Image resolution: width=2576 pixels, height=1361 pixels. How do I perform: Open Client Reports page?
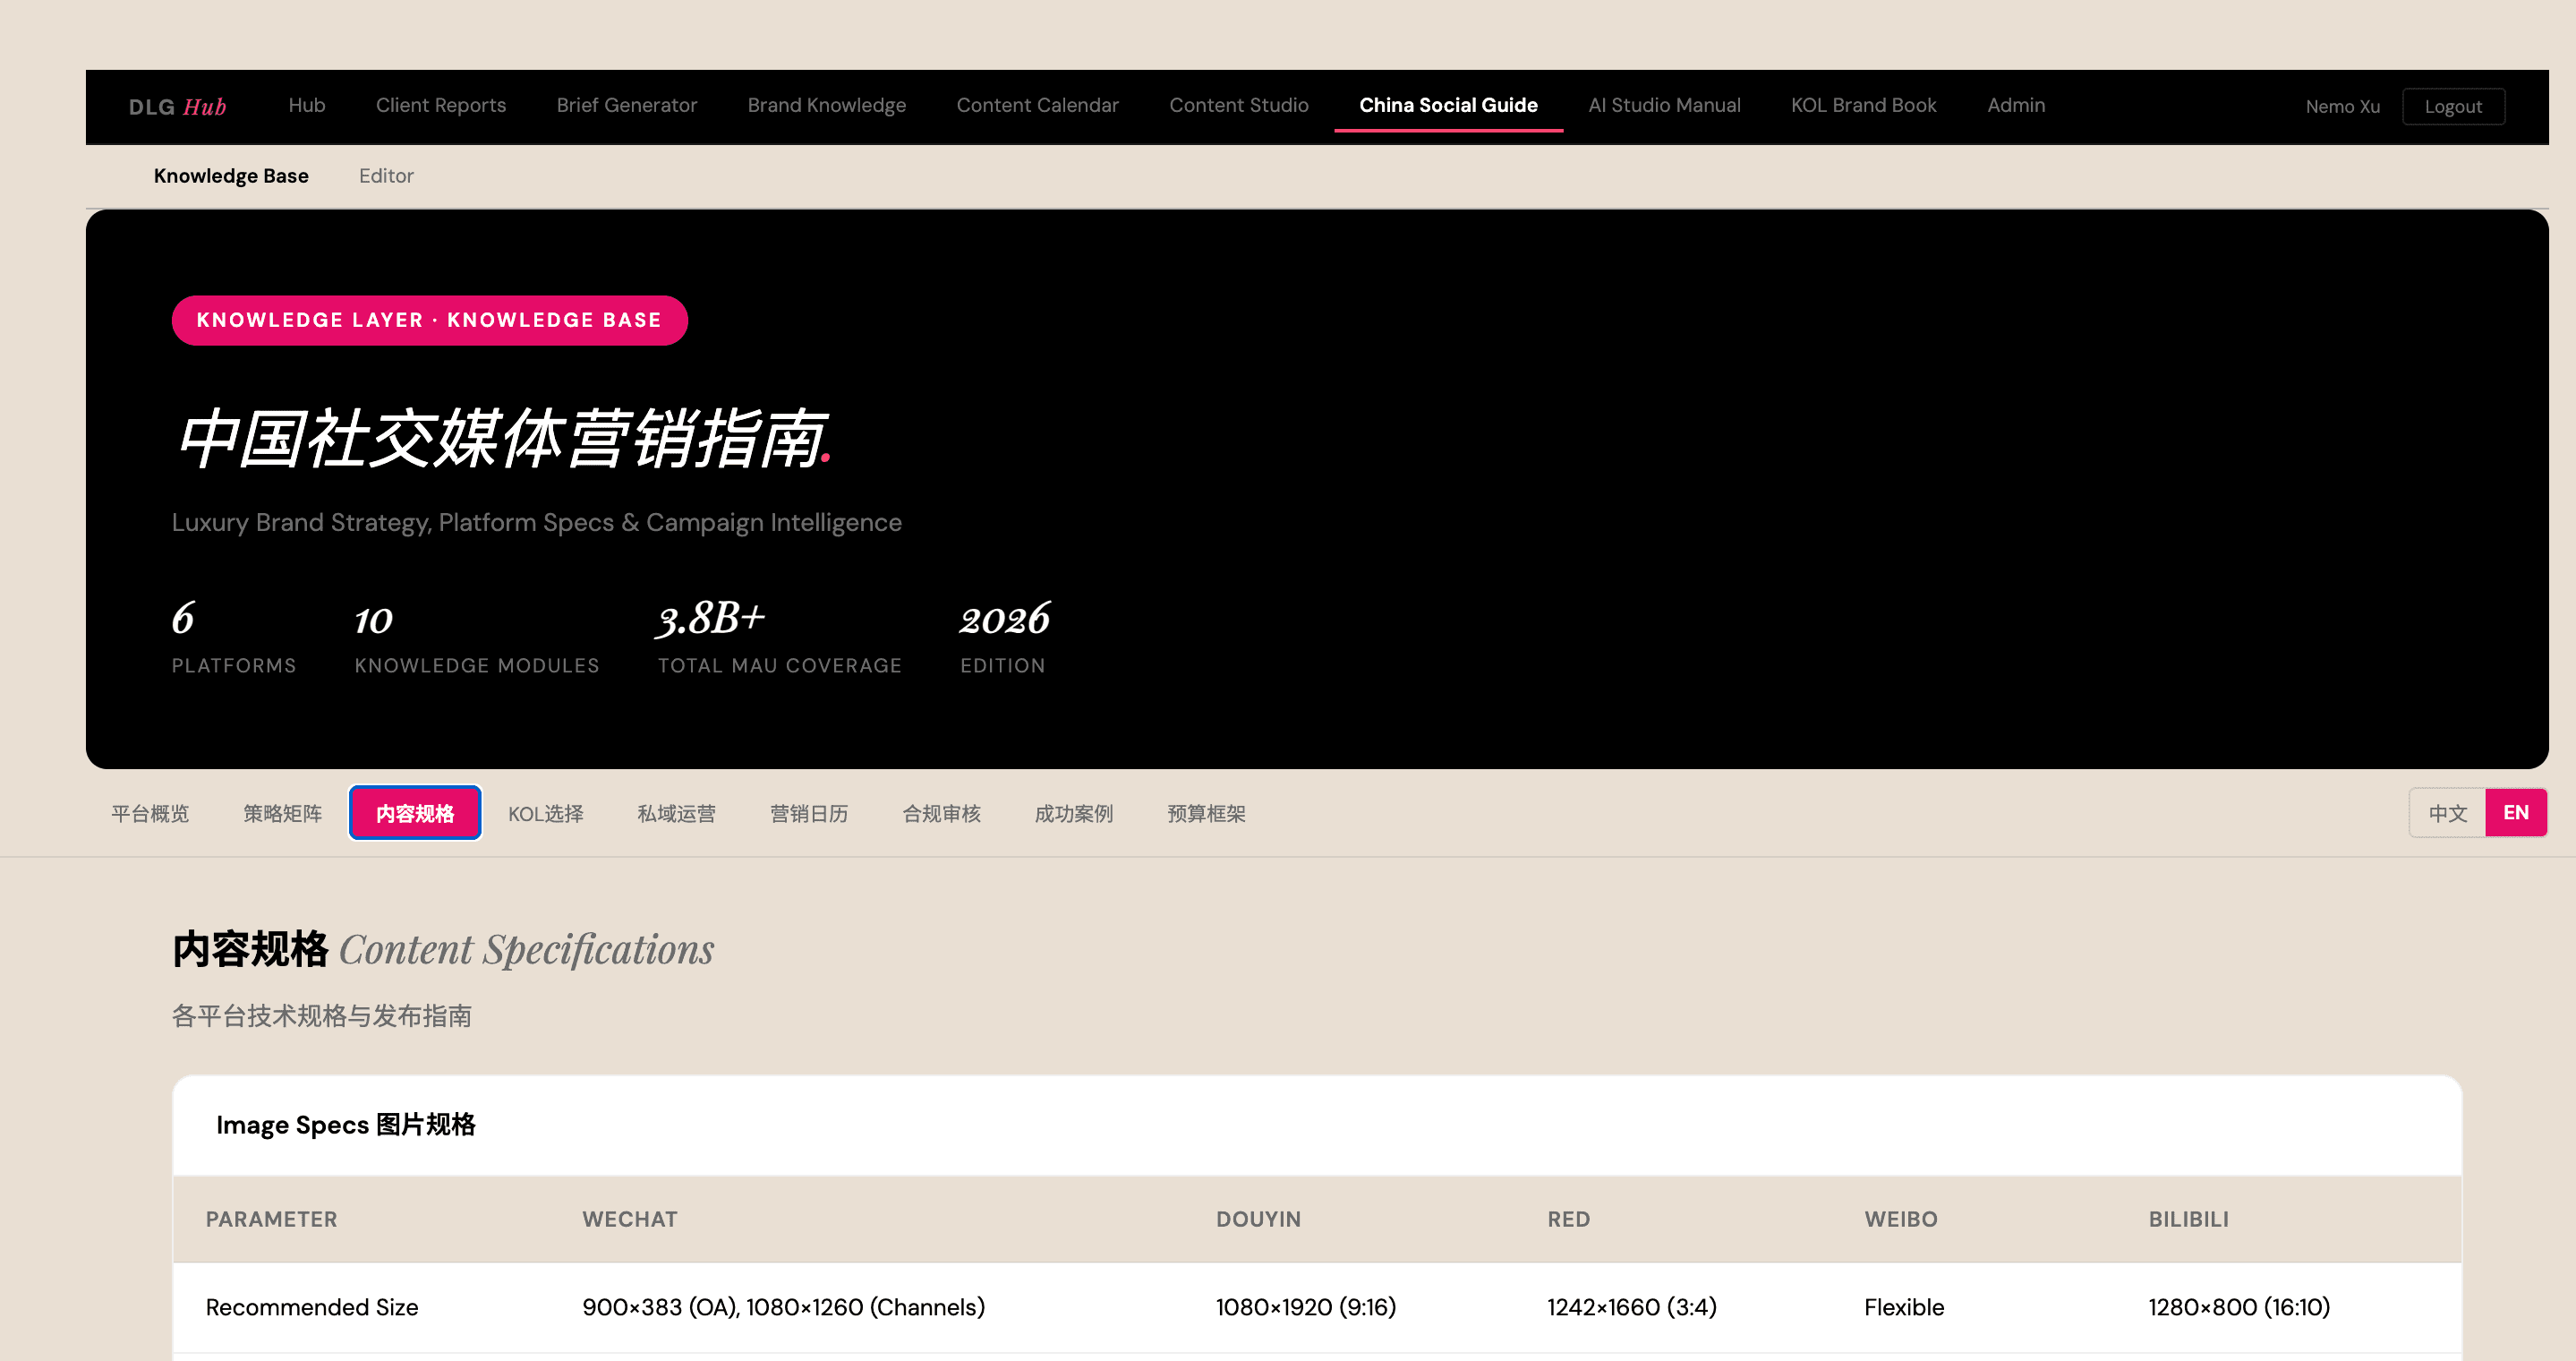tap(440, 105)
